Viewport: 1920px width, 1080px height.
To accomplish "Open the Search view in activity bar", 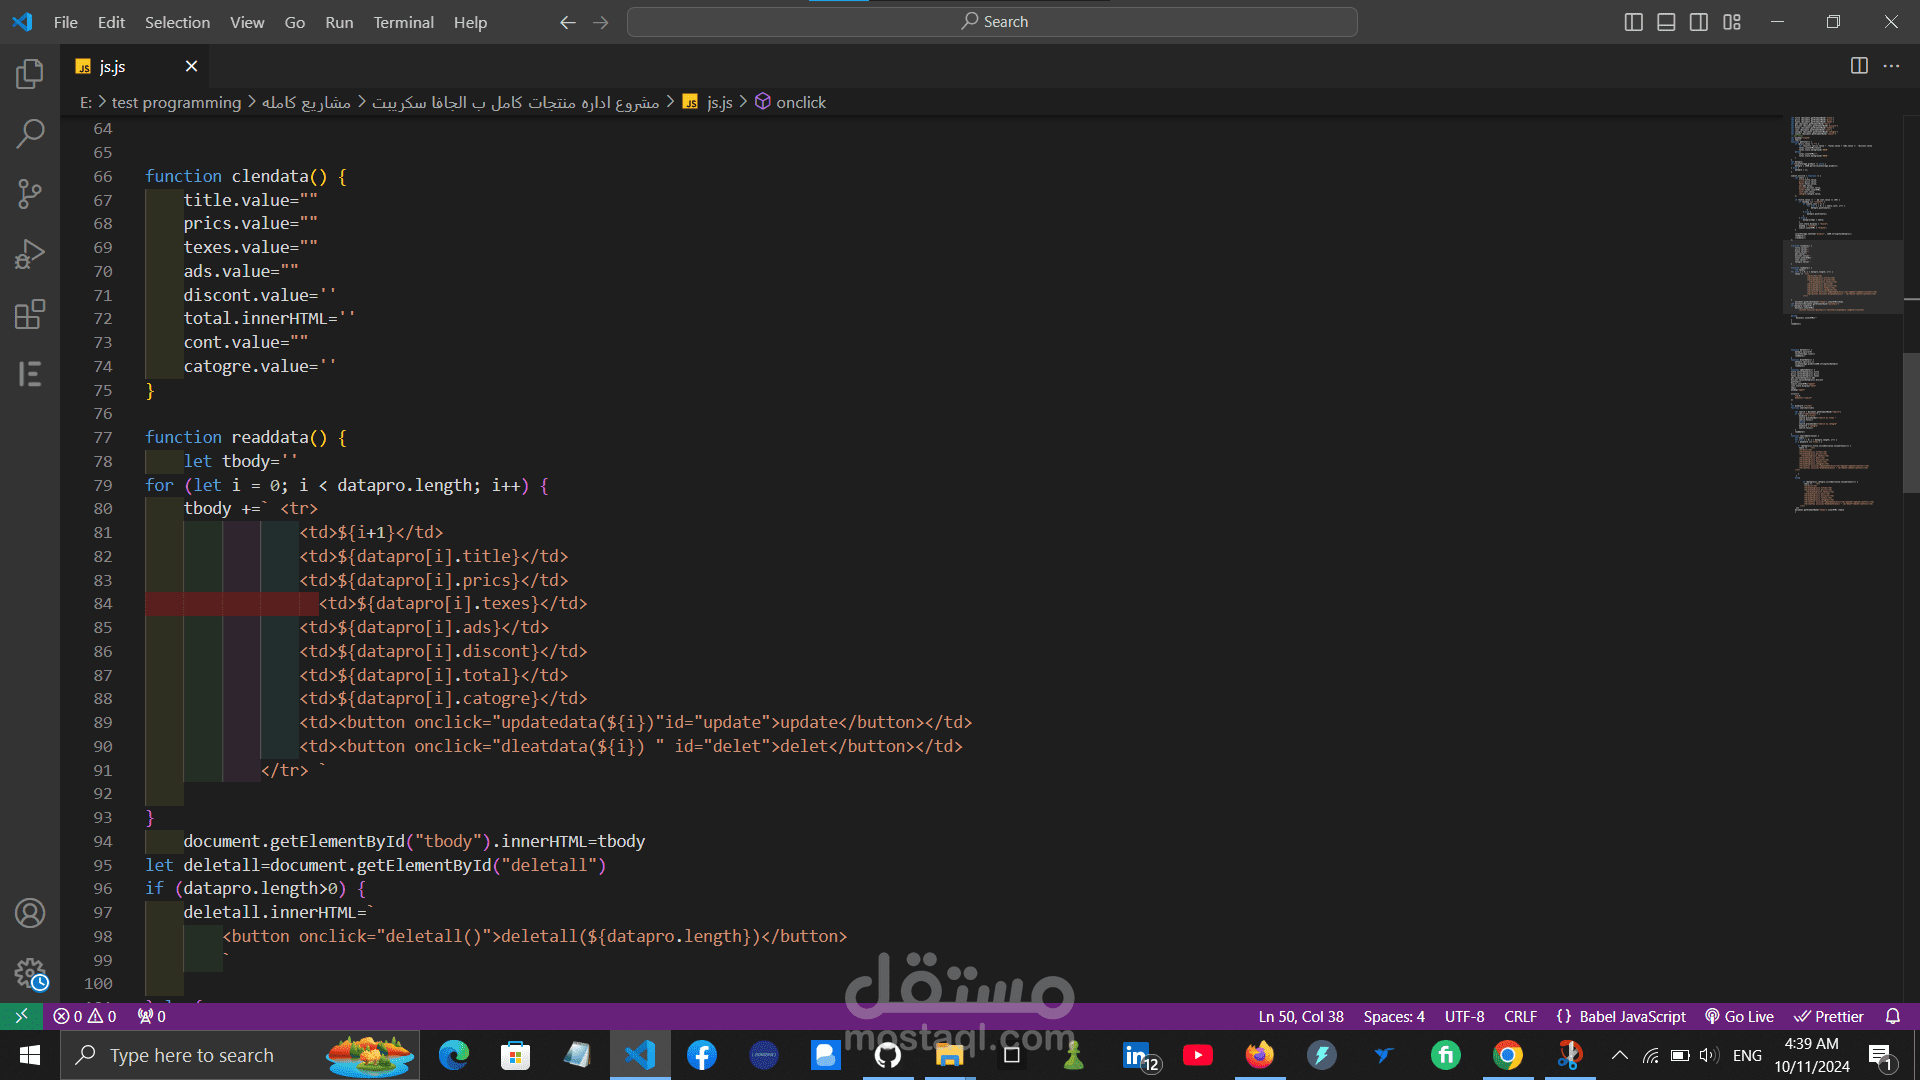I will [x=30, y=133].
